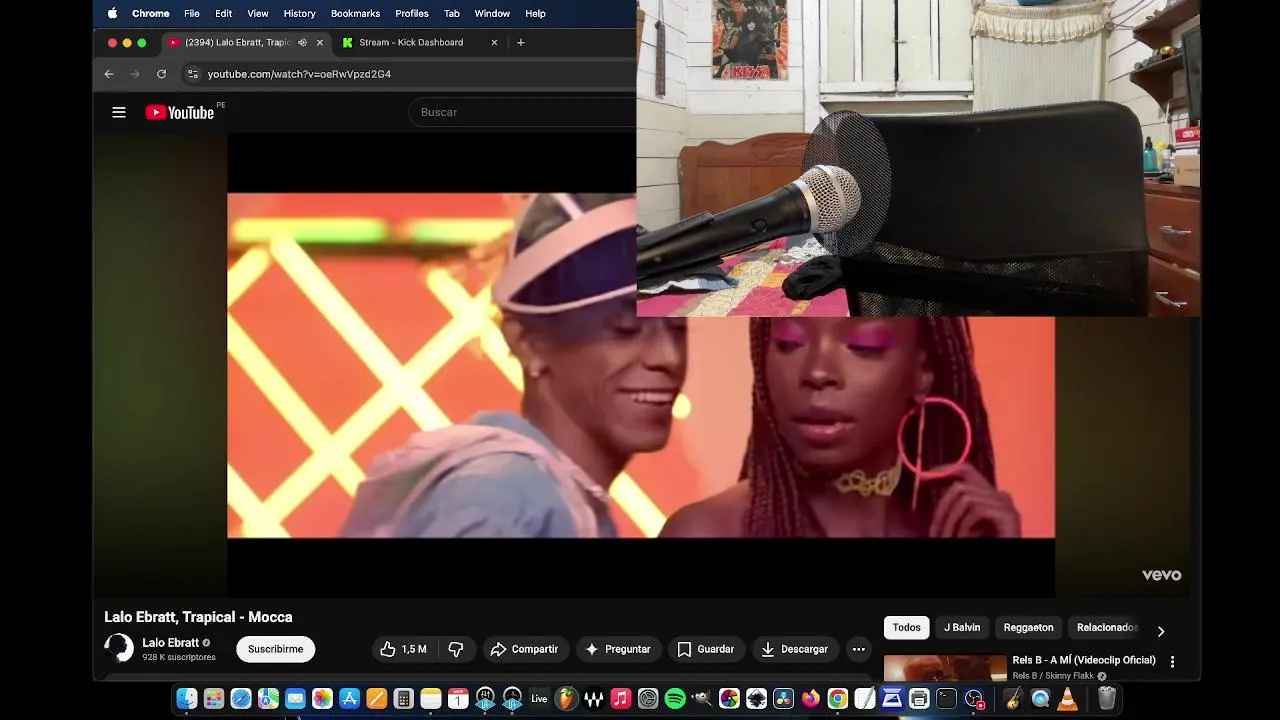The image size is (1280, 720).
Task: Open more actions three-dot button under video
Action: 858,649
